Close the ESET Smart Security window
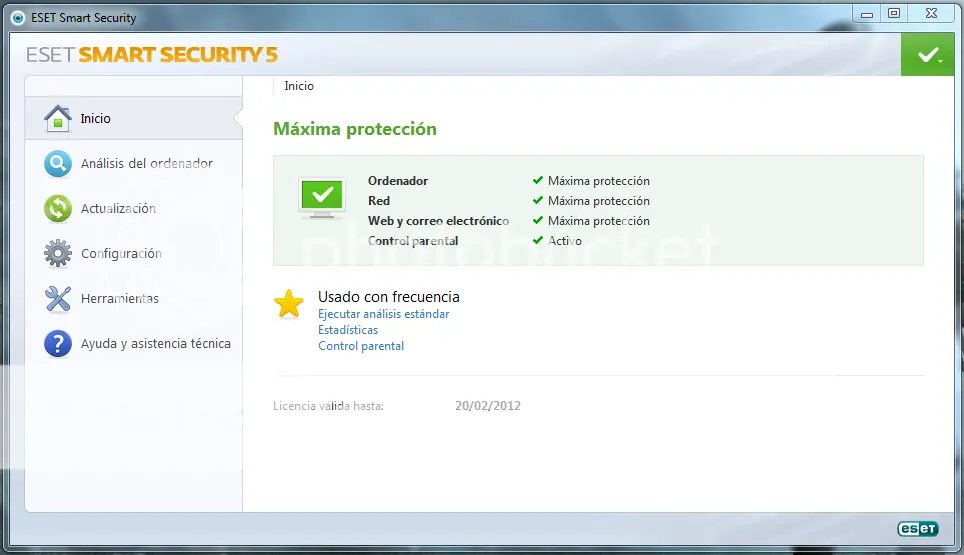This screenshot has height=555, width=964. point(931,14)
